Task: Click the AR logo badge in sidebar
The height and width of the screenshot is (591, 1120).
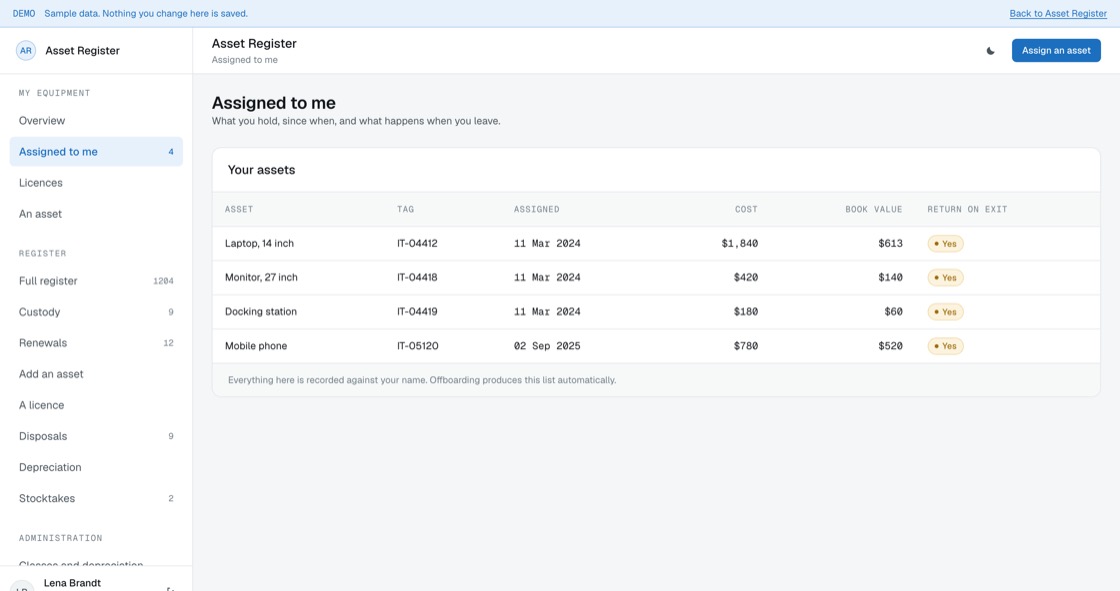Action: [x=26, y=51]
